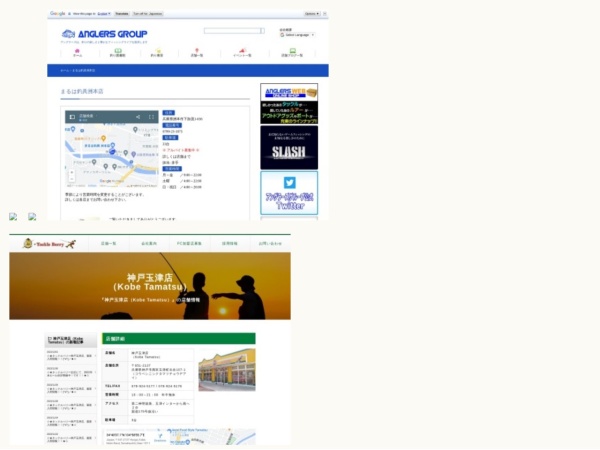The height and width of the screenshot is (450, 600).
Task: Close the Google Translate bar
Action: 324,14
